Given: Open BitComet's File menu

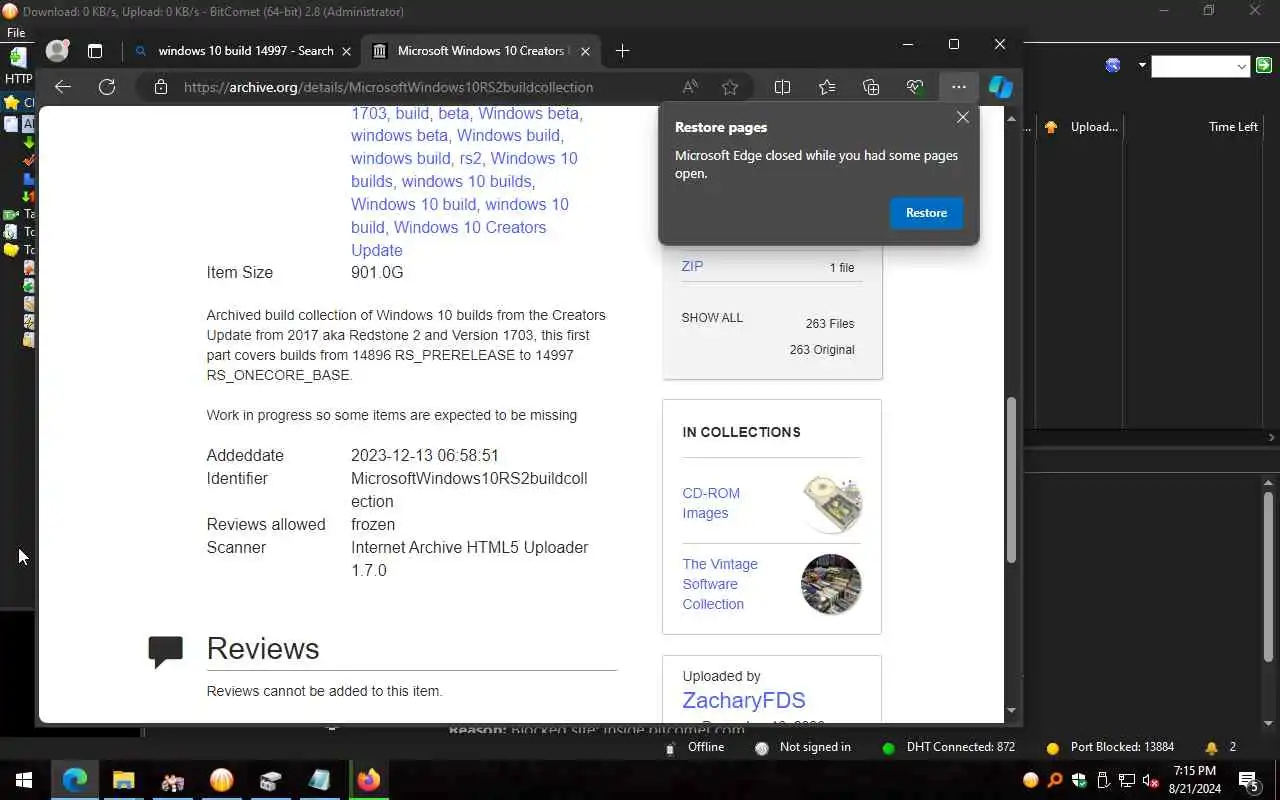Looking at the screenshot, I should click(x=16, y=33).
